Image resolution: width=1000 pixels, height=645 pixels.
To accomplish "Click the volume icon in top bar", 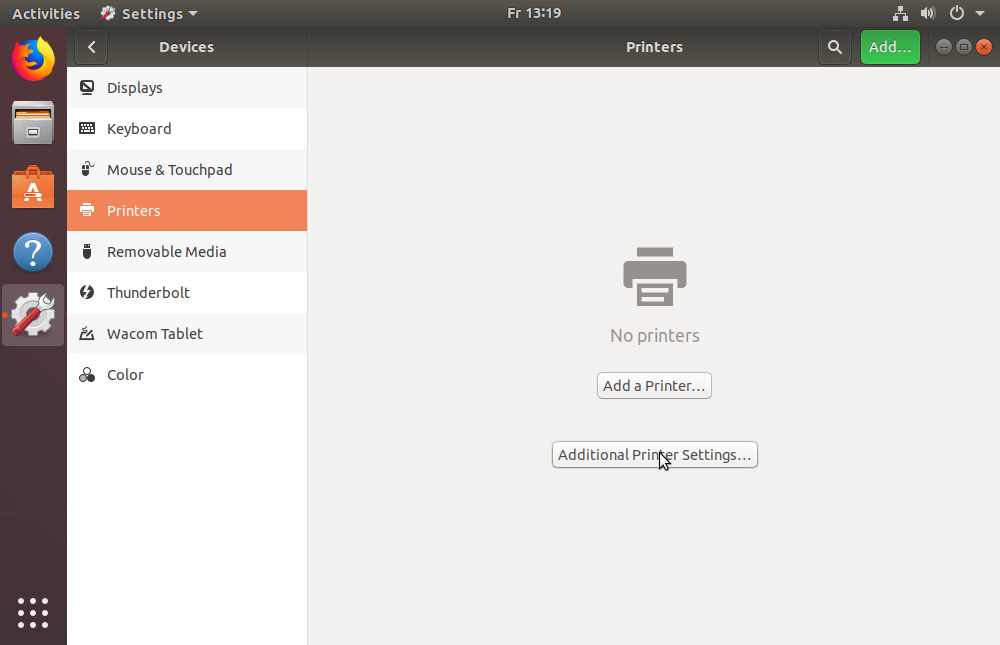I will click(x=928, y=14).
